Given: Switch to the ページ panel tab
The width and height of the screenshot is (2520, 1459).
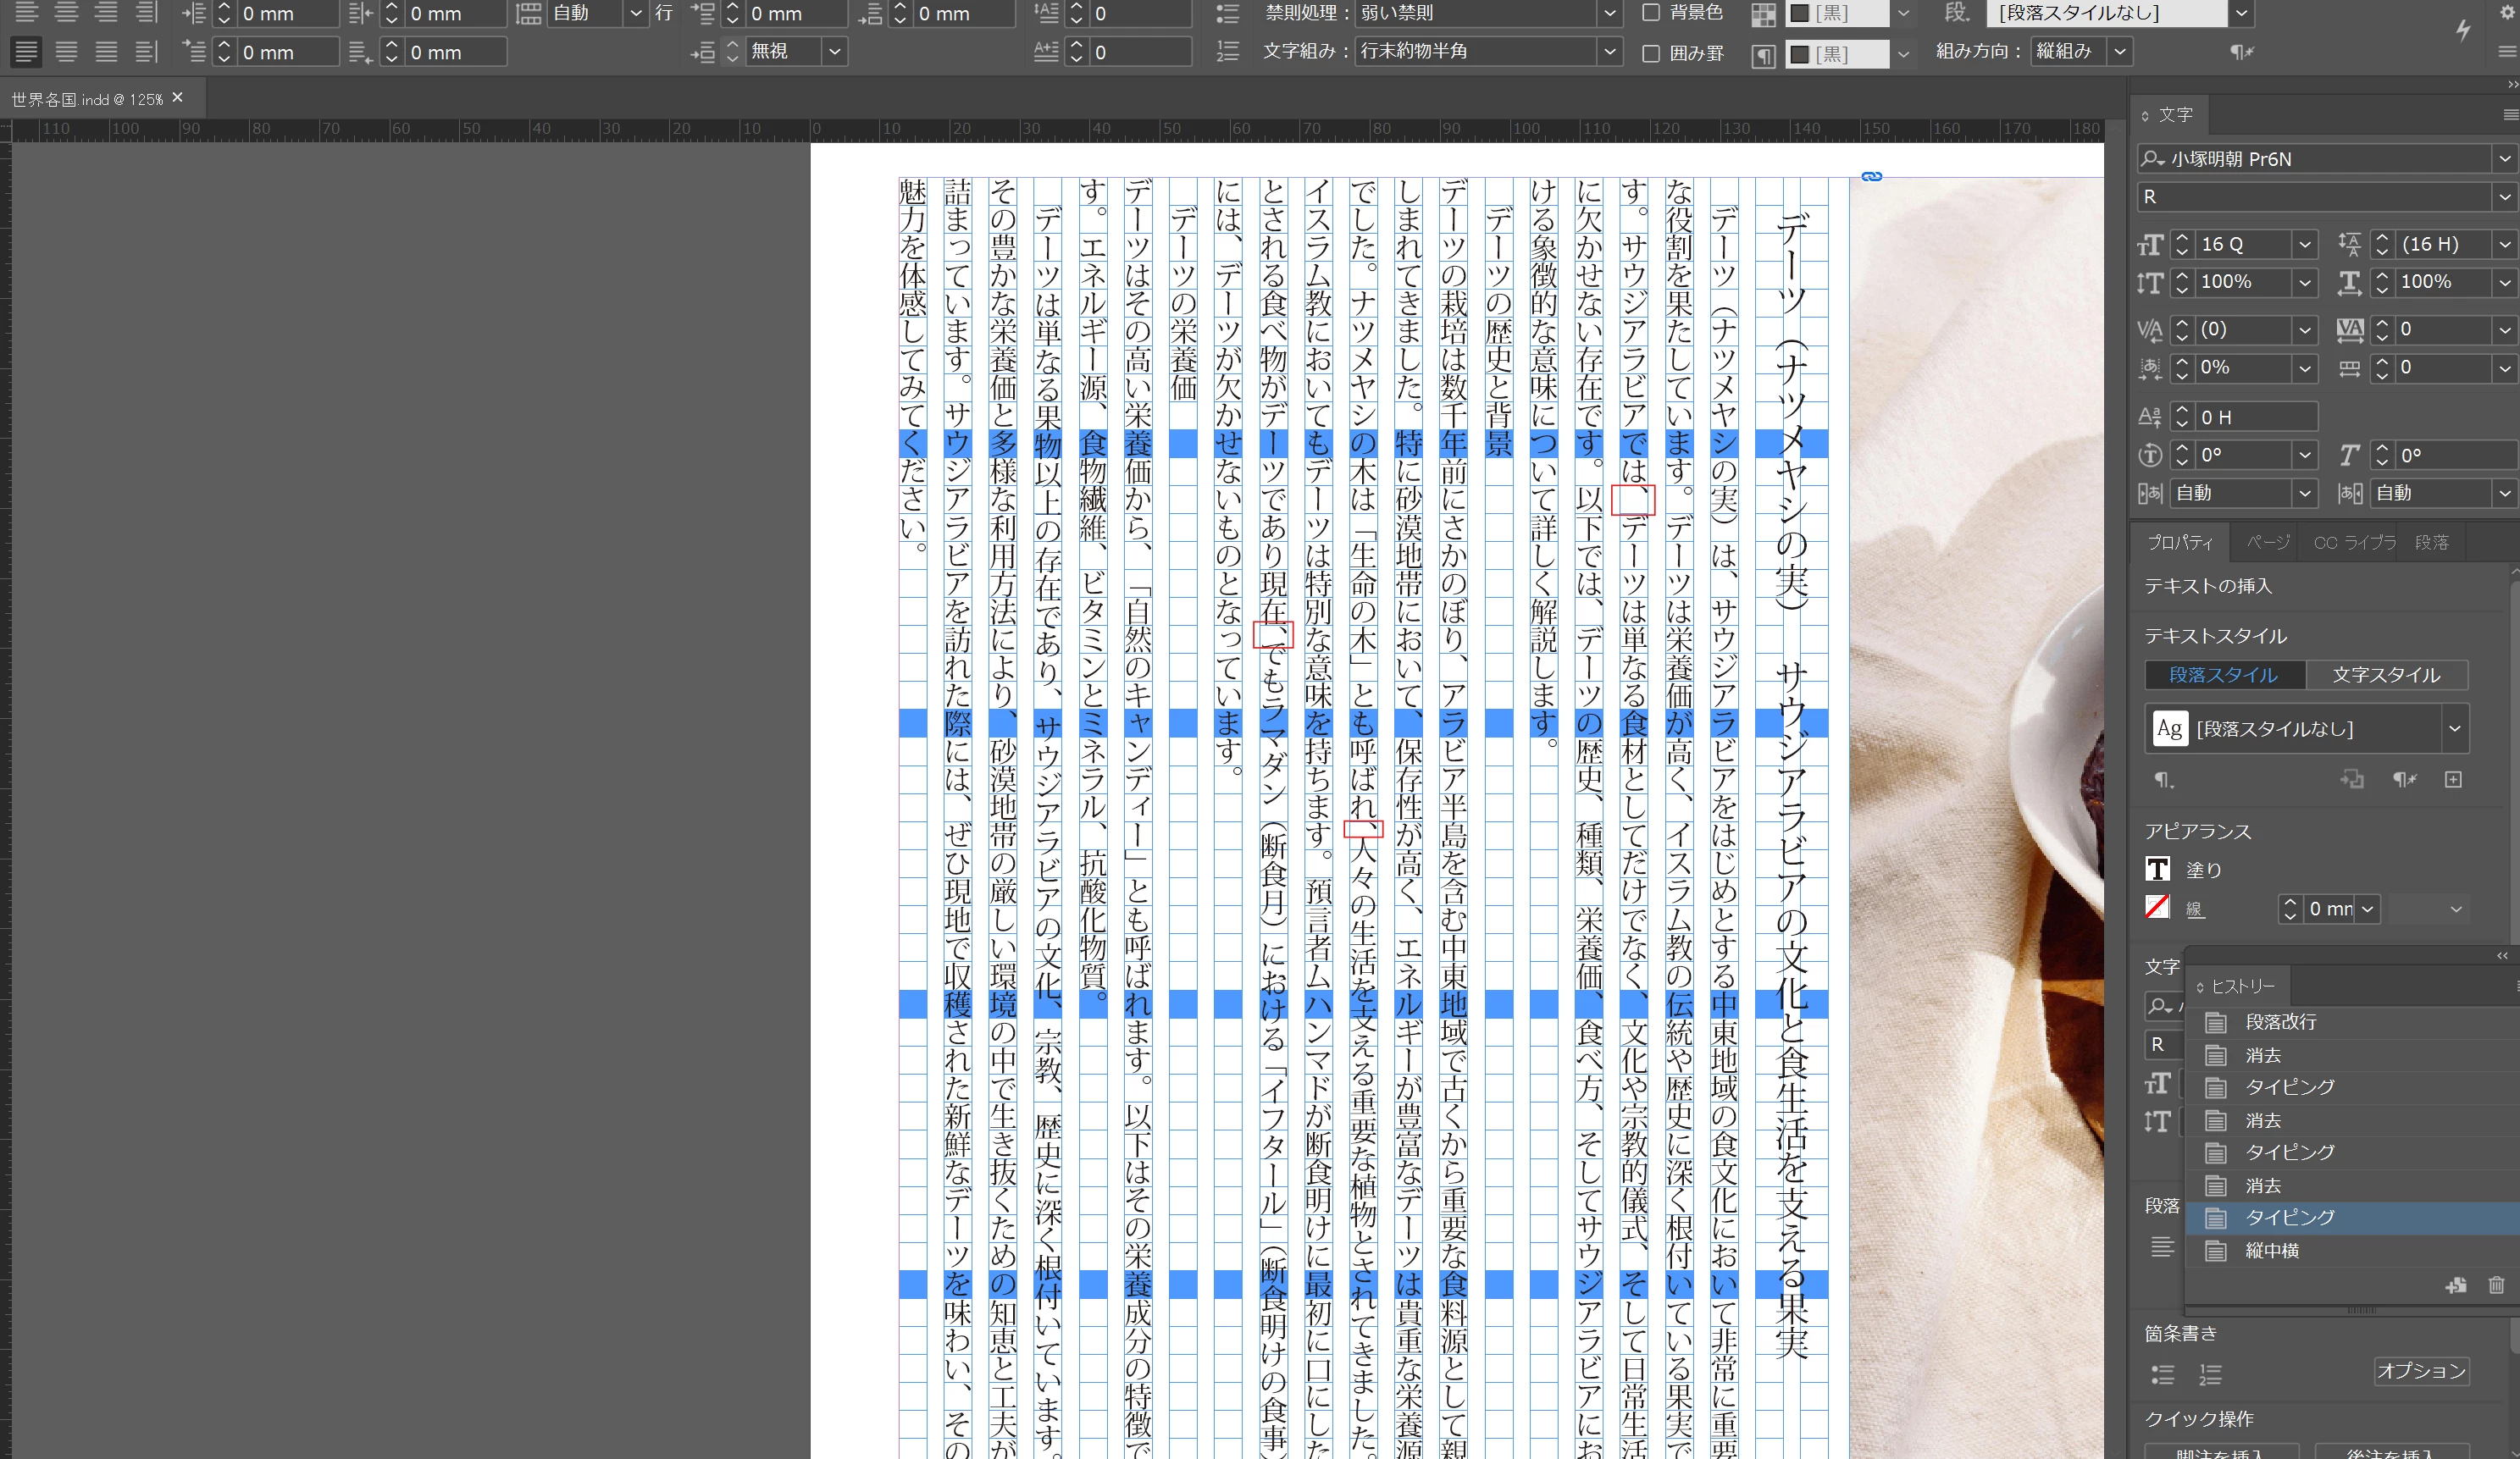Looking at the screenshot, I should 2267,542.
